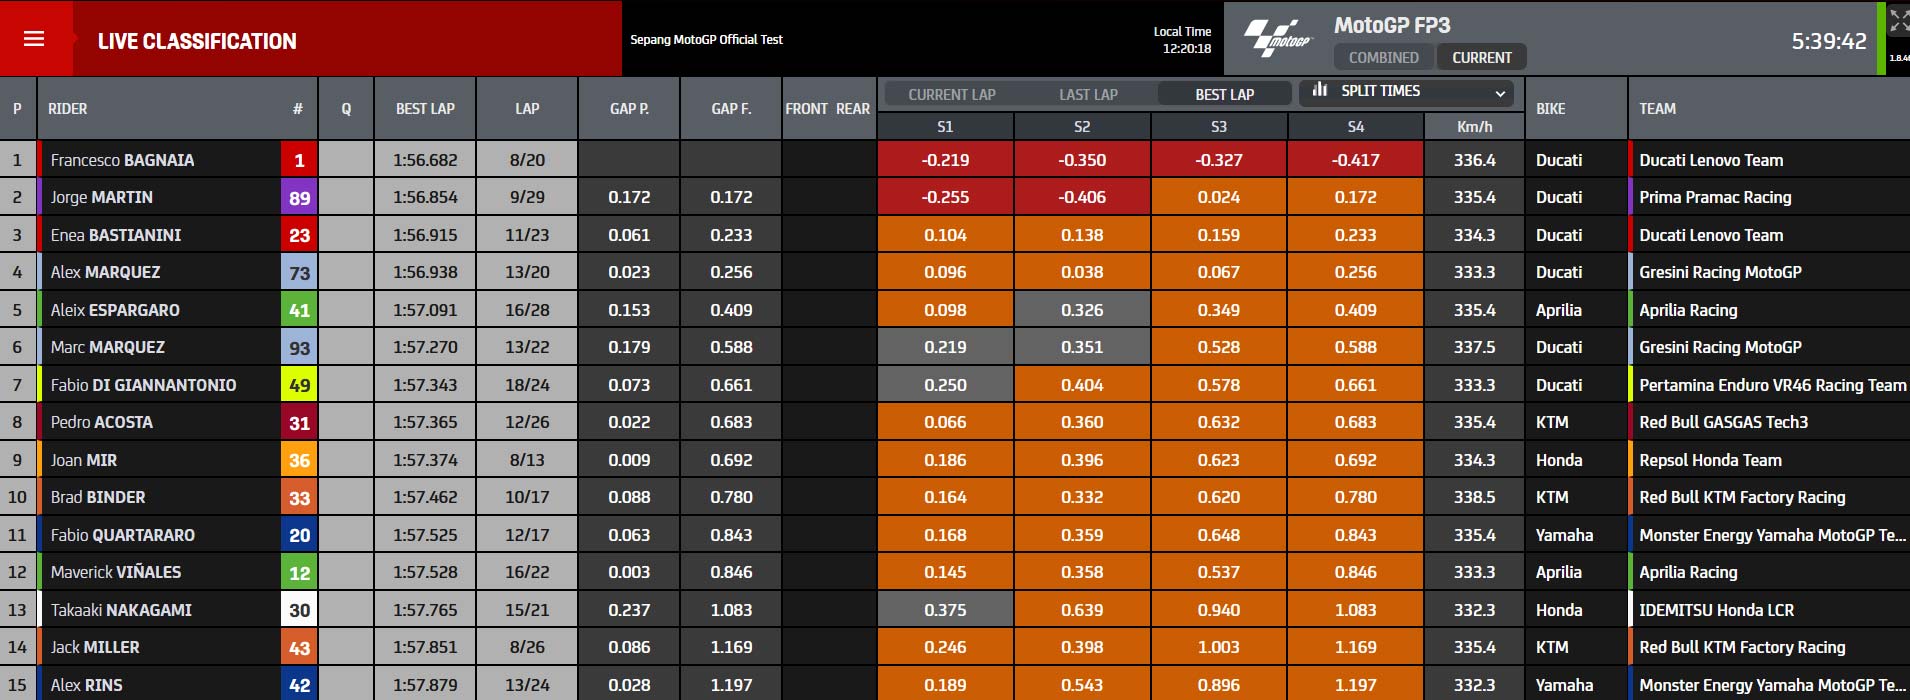Click the LAP column header
Image resolution: width=1910 pixels, height=700 pixels.
click(x=527, y=108)
